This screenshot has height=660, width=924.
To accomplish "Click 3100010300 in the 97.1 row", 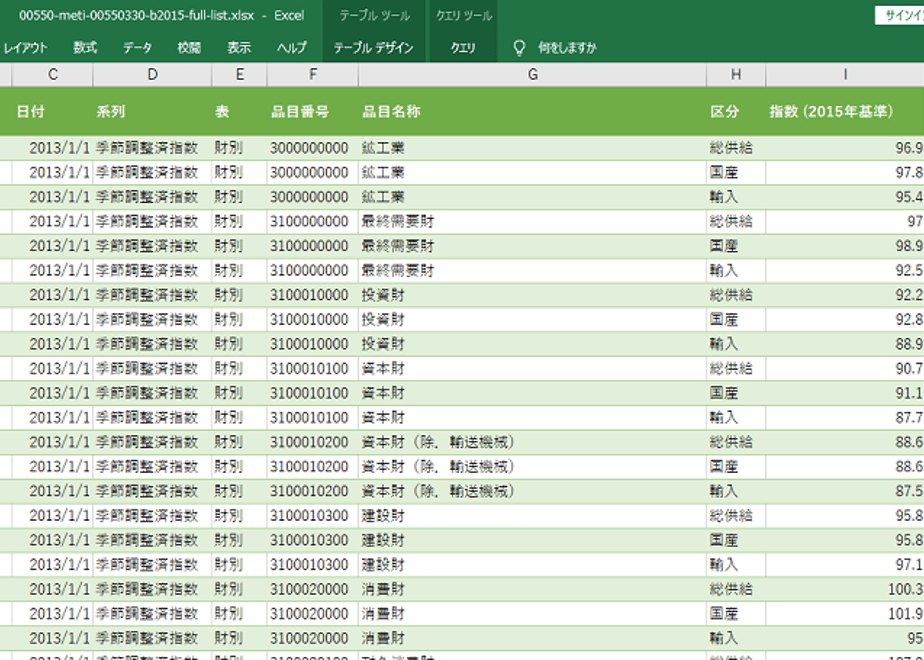I will pyautogui.click(x=309, y=565).
